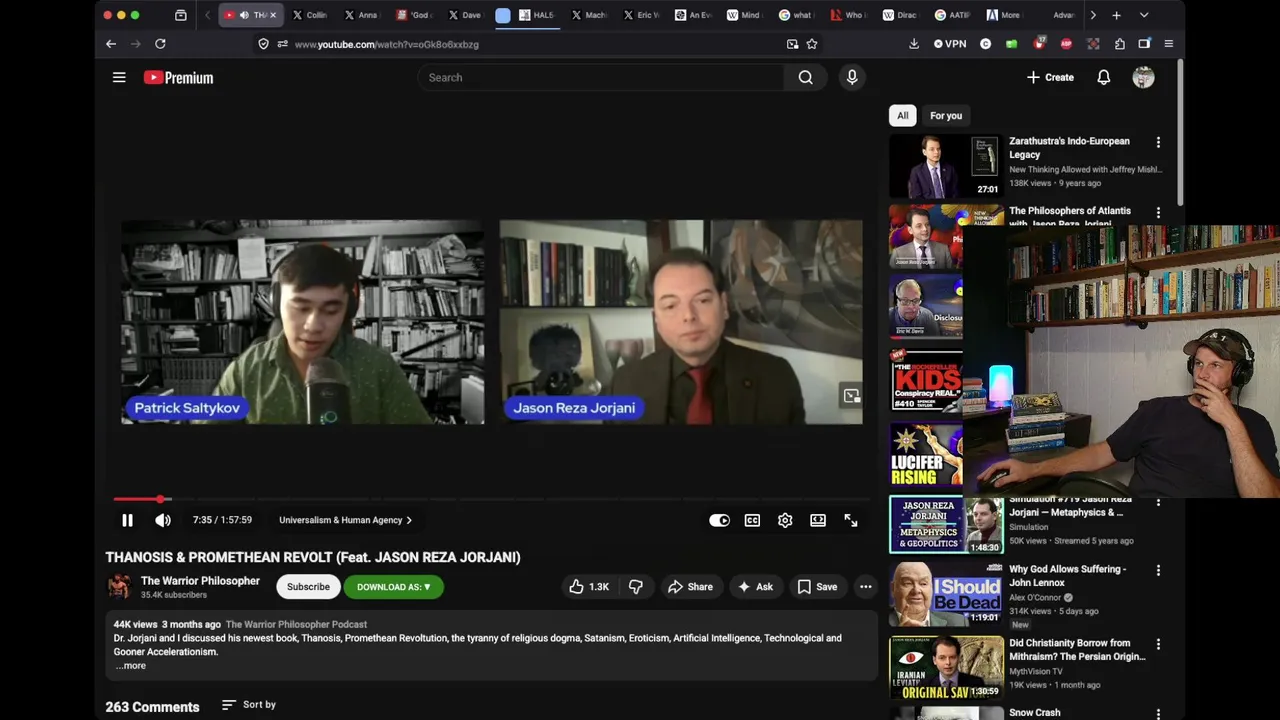
Task: Expand Universalism & Human Agency chapter
Action: [345, 520]
